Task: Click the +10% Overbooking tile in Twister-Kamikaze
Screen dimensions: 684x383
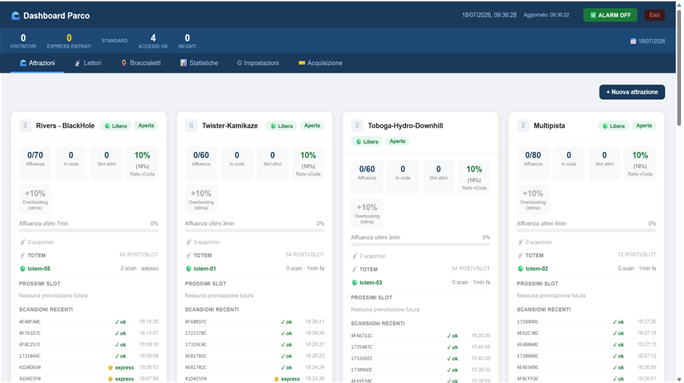Action: click(x=201, y=199)
